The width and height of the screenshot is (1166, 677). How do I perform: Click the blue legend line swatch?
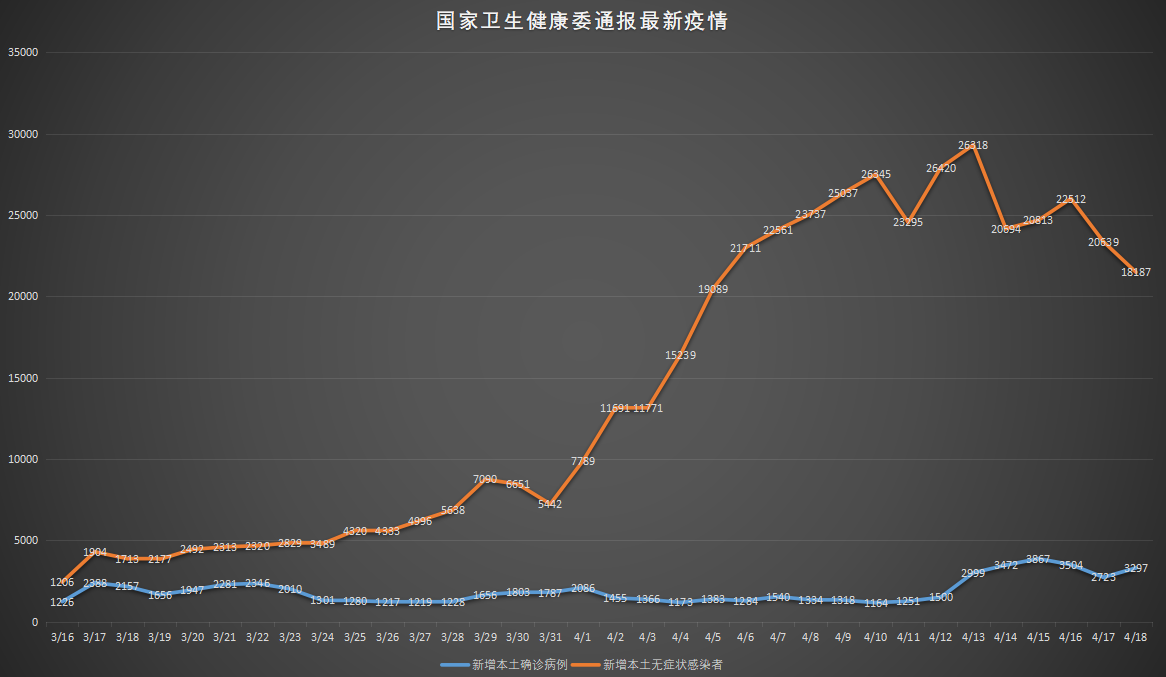click(455, 665)
